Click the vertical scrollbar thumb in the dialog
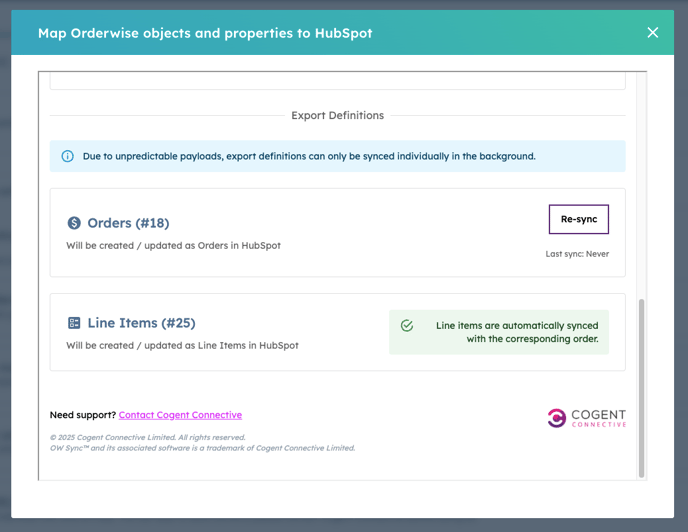Screen dimensions: 688x532 coord(641,388)
